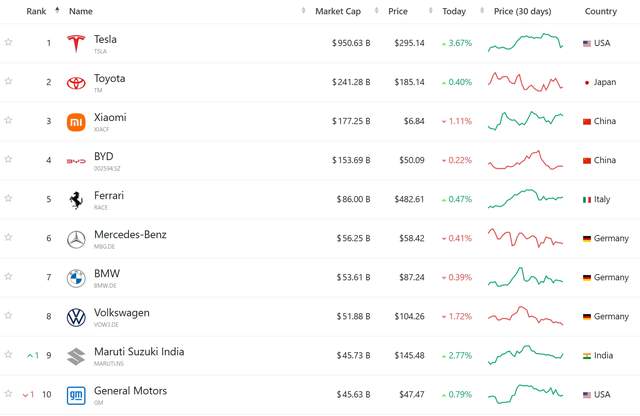Sort by the Rank column arrow
The height and width of the screenshot is (416, 640).
click(57, 10)
